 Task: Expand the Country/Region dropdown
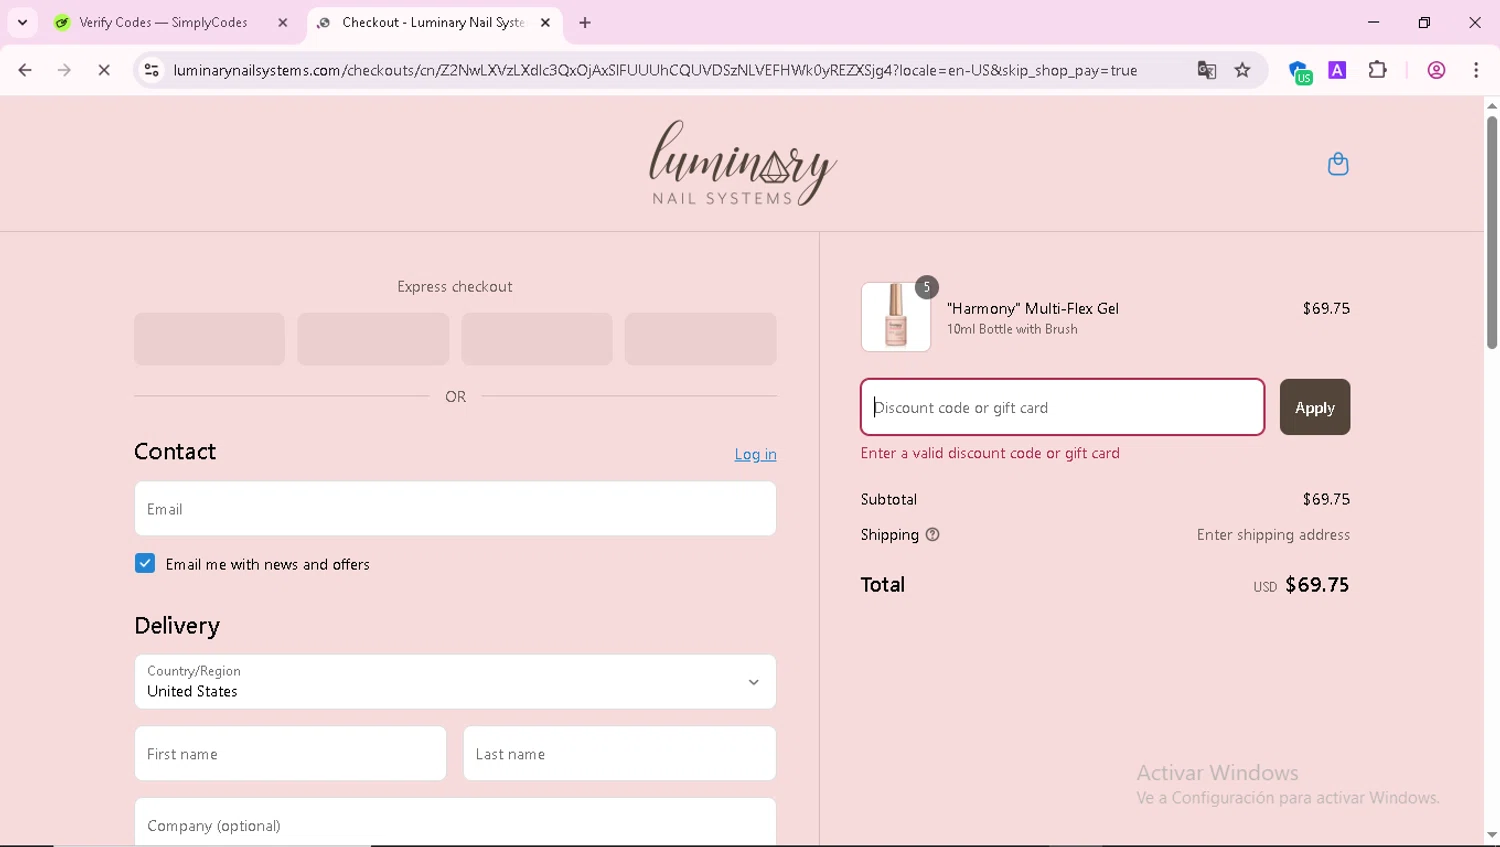(455, 682)
